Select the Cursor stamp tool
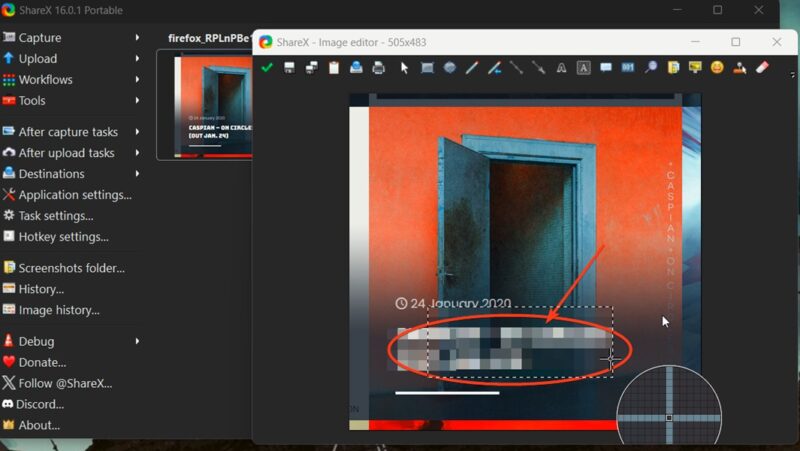Image resolution: width=800 pixels, height=451 pixels. coord(740,67)
